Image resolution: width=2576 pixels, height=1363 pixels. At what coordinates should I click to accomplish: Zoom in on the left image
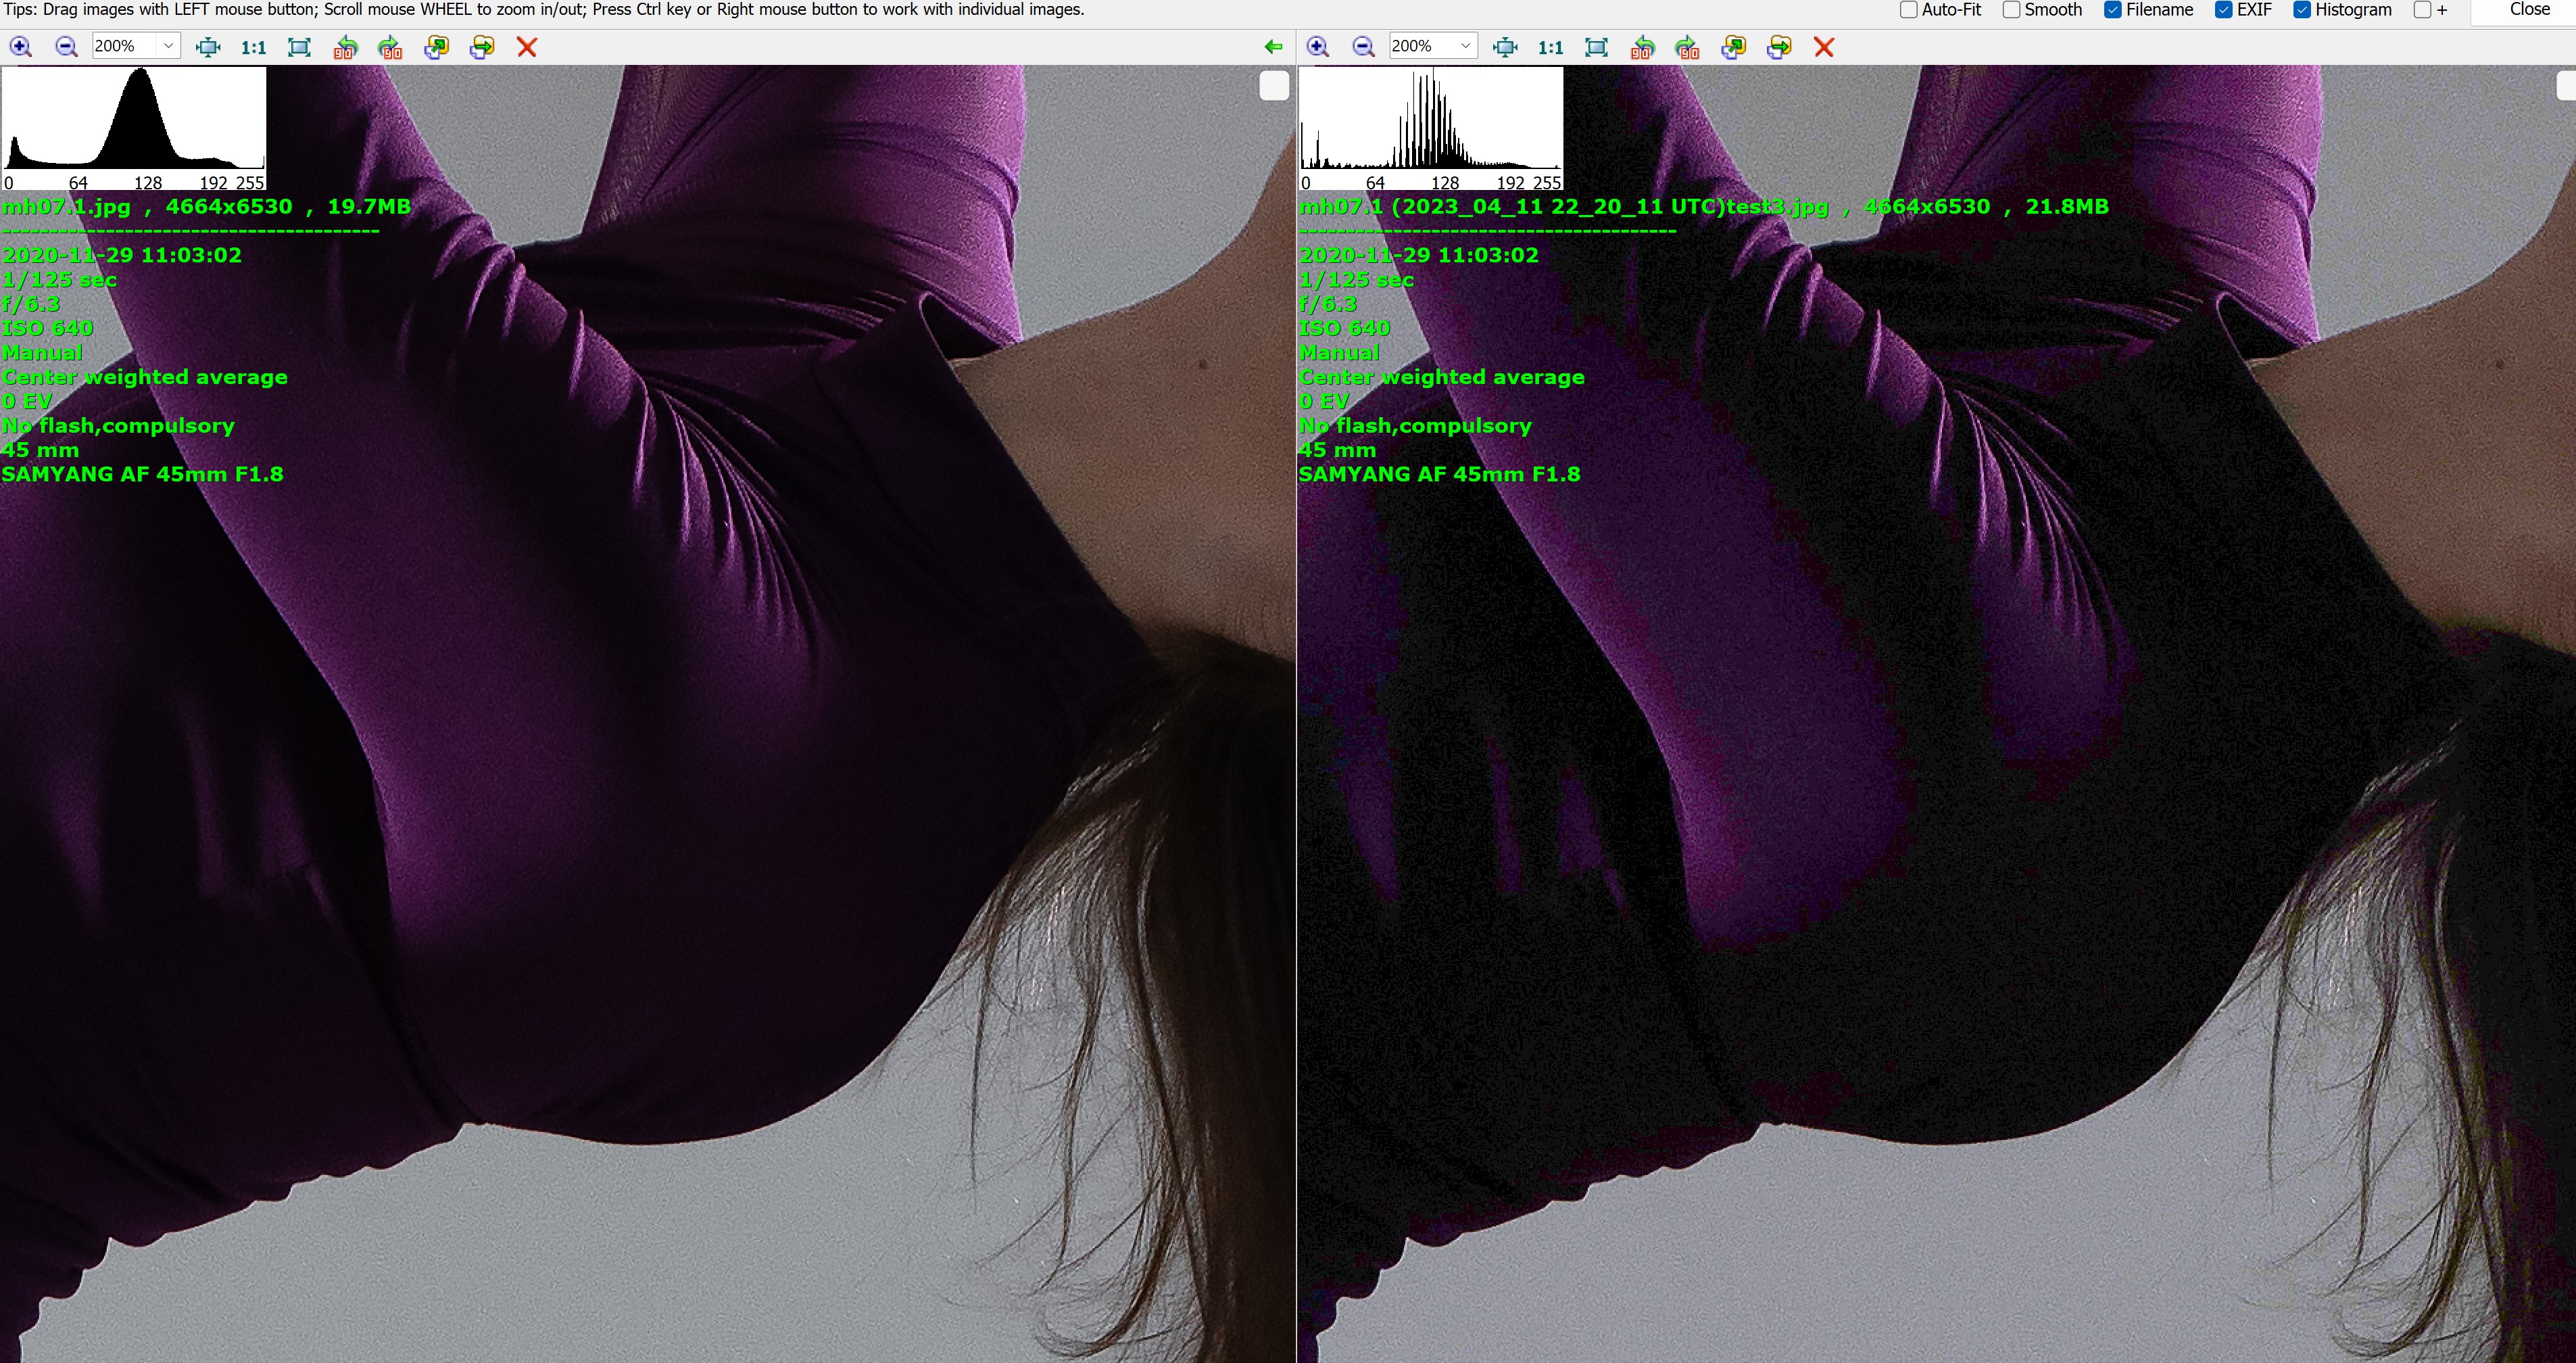[21, 47]
